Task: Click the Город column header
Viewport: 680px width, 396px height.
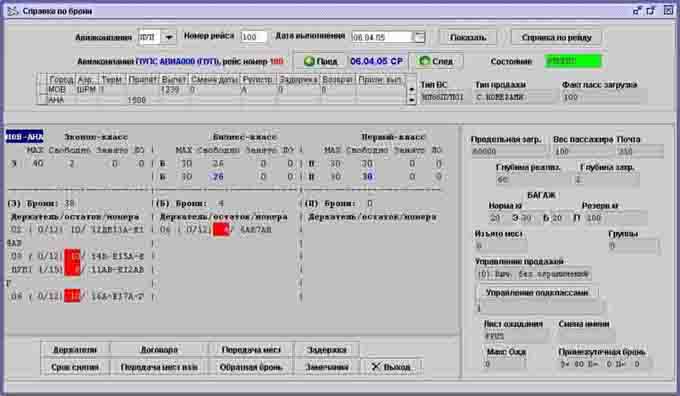Action: [61, 80]
